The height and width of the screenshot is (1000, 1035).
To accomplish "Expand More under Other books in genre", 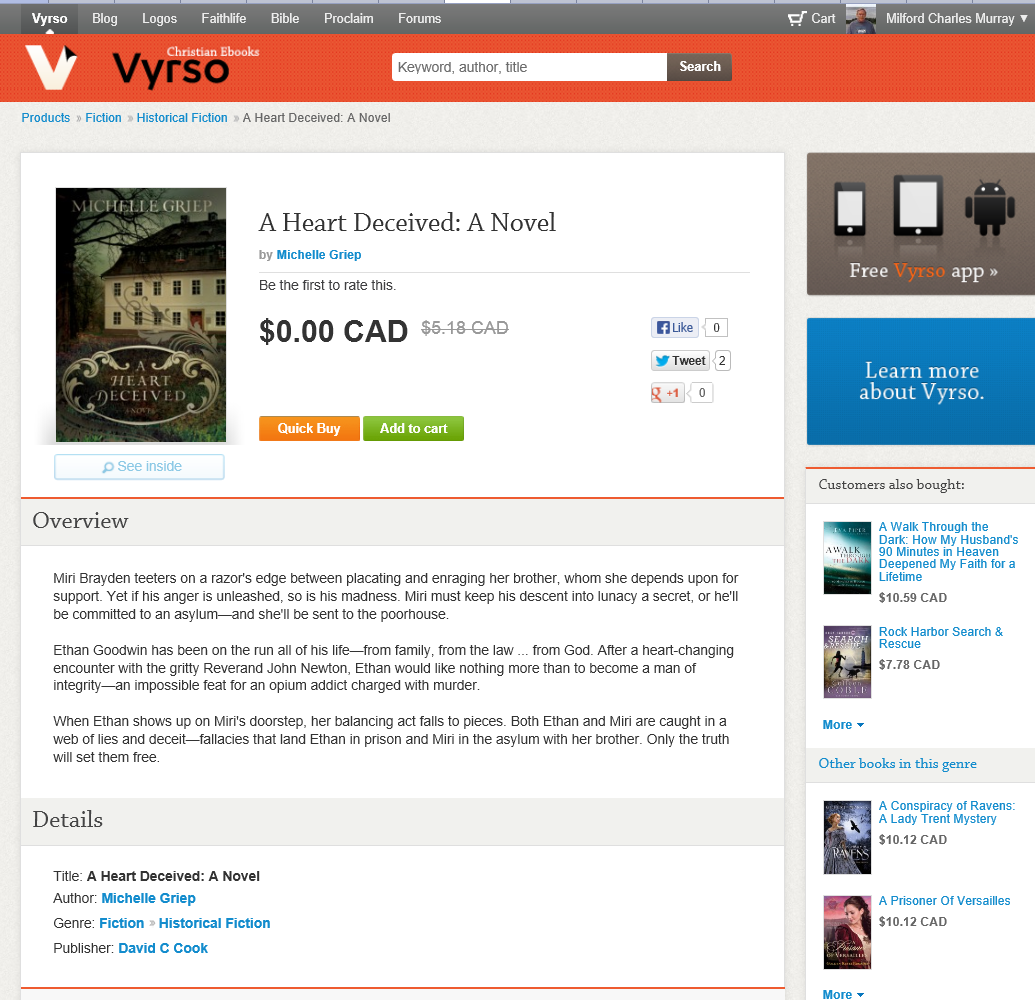I will click(x=843, y=994).
